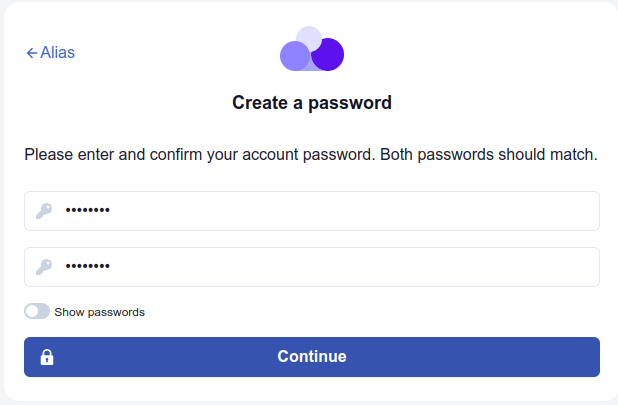Click the back arrow icon beside Alias
The image size is (618, 405).
click(x=31, y=53)
